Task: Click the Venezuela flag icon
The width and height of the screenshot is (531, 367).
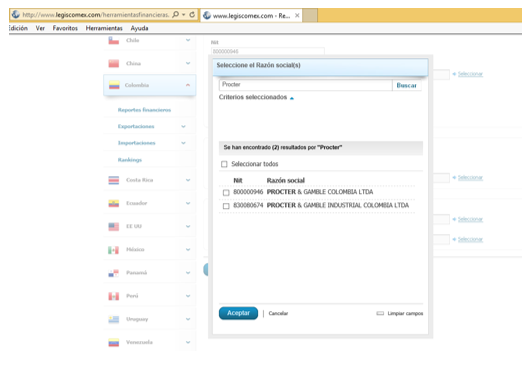Action: click(113, 343)
